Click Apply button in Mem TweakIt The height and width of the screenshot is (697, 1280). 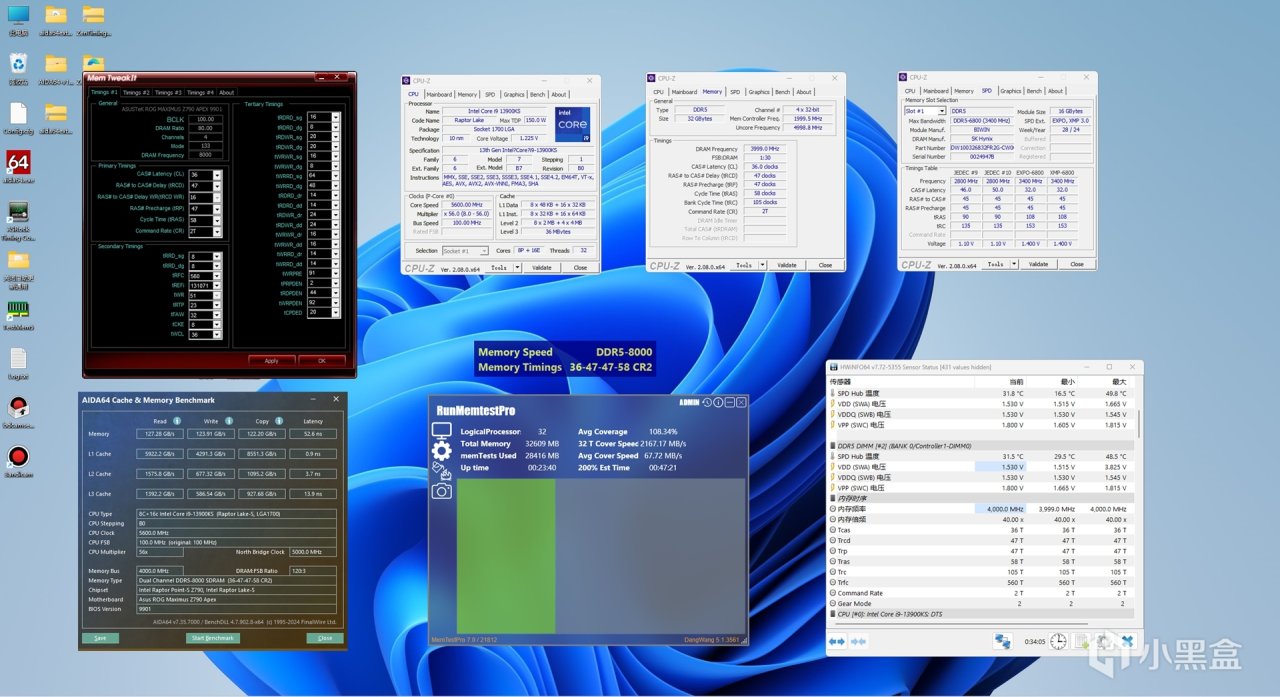[x=271, y=360]
